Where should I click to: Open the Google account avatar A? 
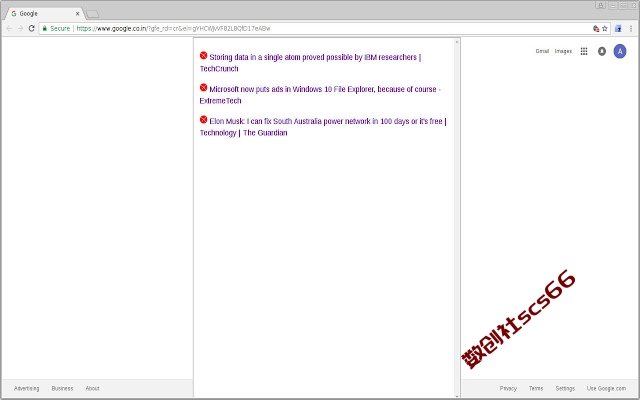pos(620,51)
